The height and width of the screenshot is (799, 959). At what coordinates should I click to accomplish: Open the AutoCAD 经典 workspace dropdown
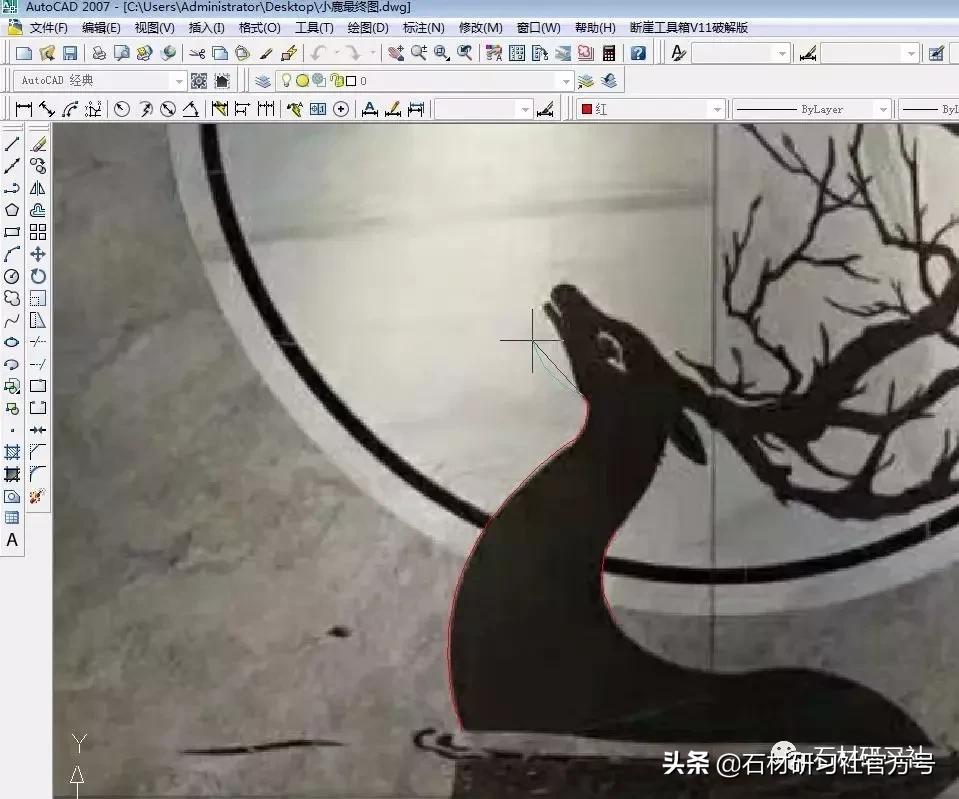(179, 82)
